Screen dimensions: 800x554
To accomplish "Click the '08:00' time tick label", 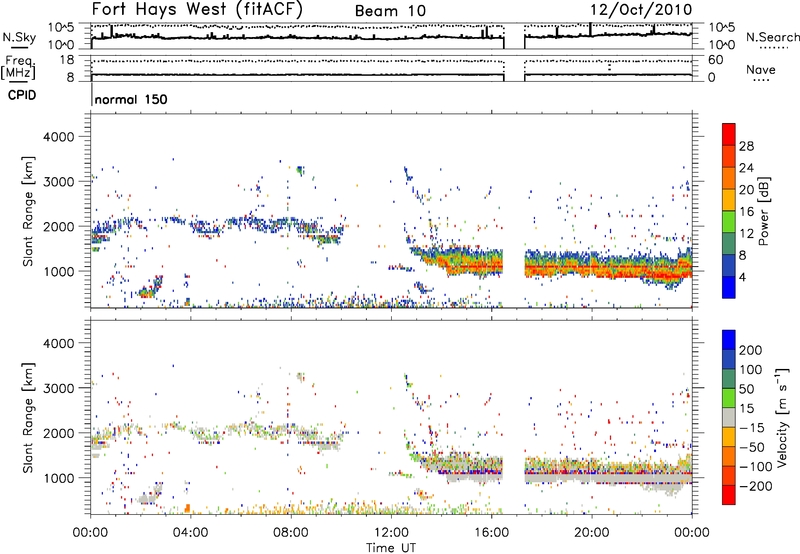I will coord(291,533).
